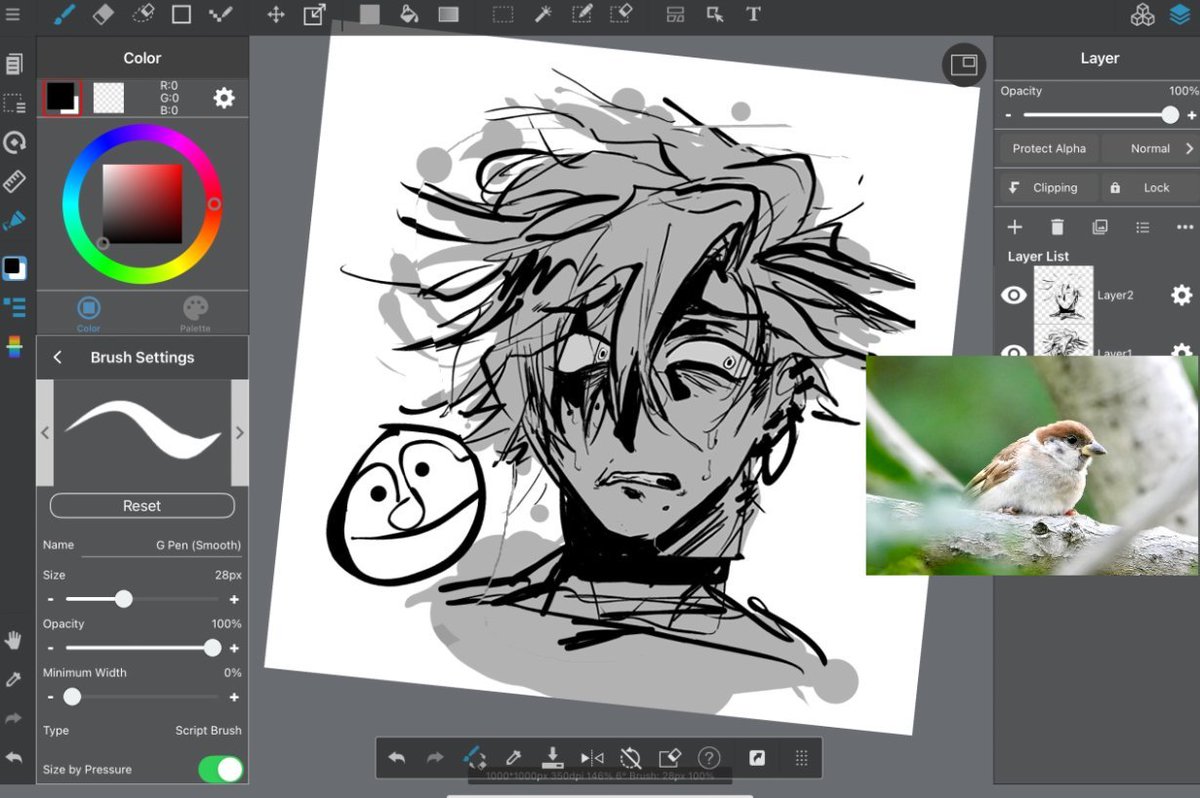Open the Layer2 settings gear

[1182, 295]
